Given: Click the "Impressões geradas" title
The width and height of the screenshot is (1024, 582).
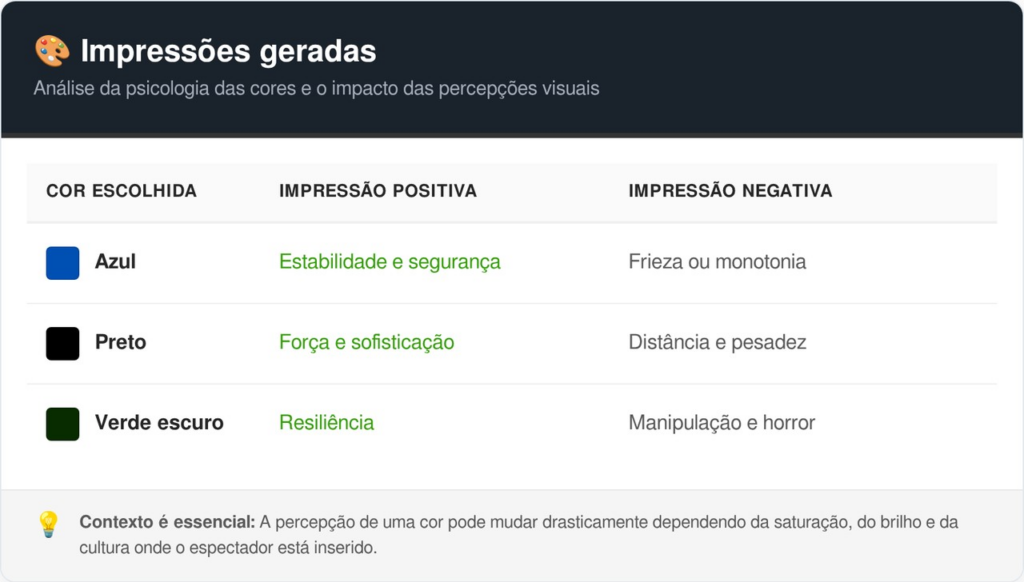Looking at the screenshot, I should tap(228, 51).
